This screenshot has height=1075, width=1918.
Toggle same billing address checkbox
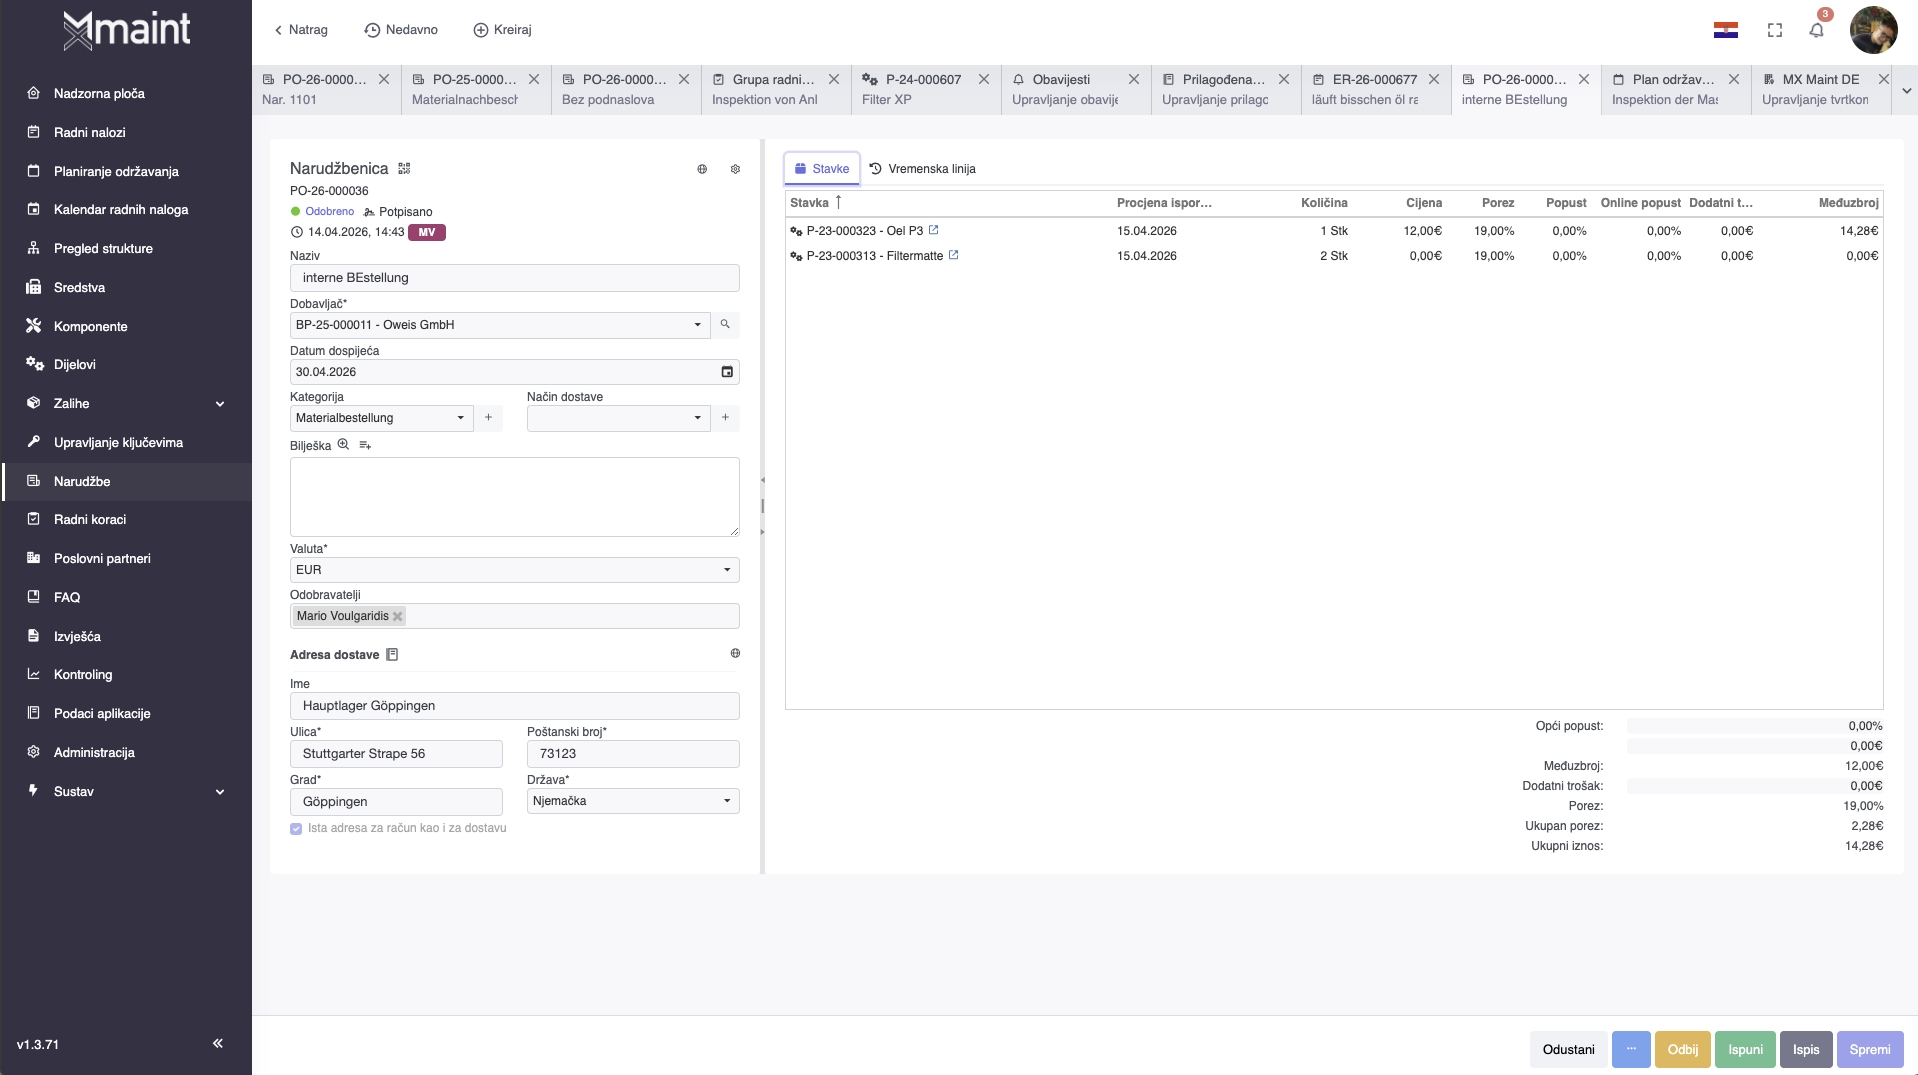296,828
